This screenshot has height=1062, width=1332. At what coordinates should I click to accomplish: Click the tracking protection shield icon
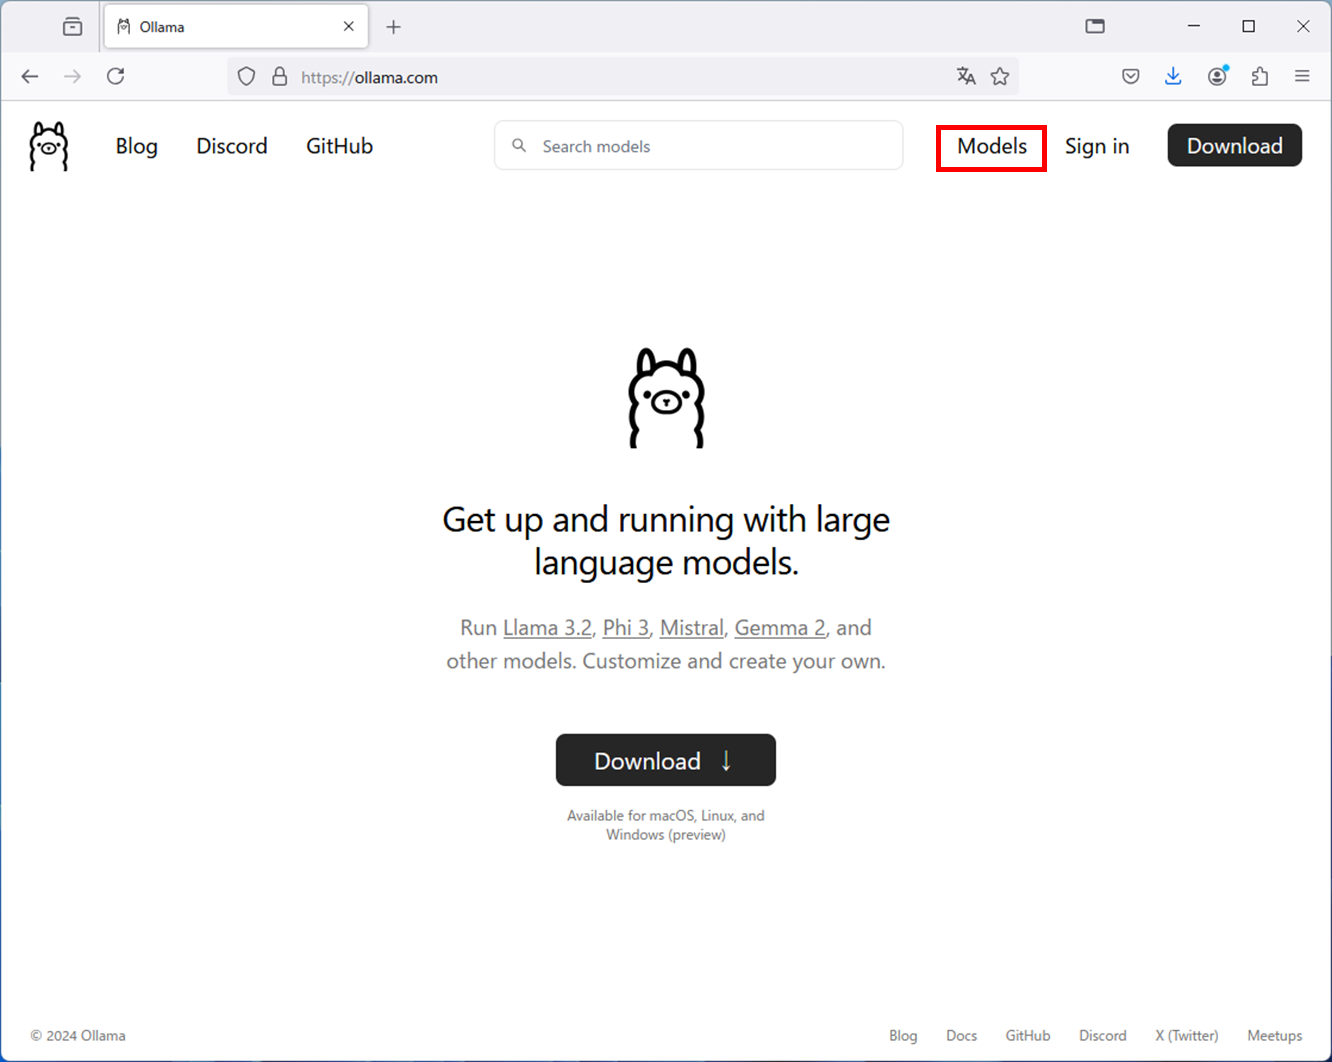tap(246, 76)
